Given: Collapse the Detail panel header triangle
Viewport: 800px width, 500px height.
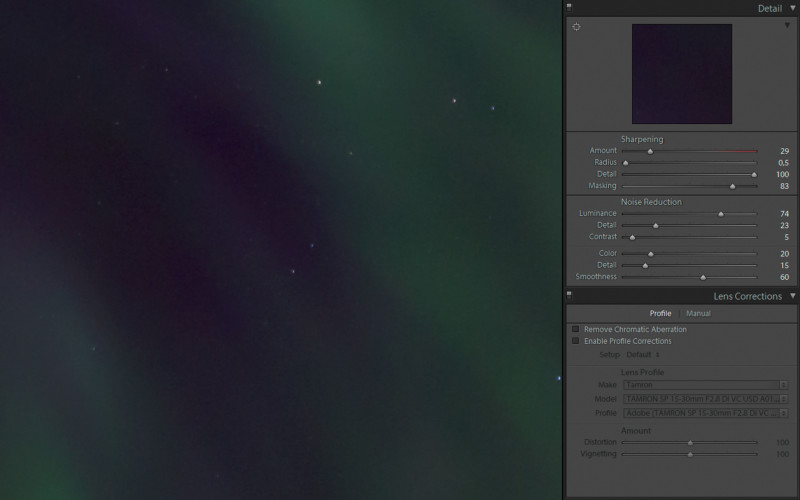Looking at the screenshot, I should click(792, 8).
